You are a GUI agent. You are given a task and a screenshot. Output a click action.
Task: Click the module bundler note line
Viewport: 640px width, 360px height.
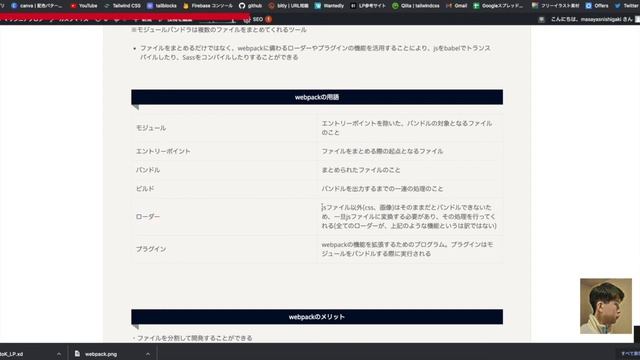(x=219, y=29)
